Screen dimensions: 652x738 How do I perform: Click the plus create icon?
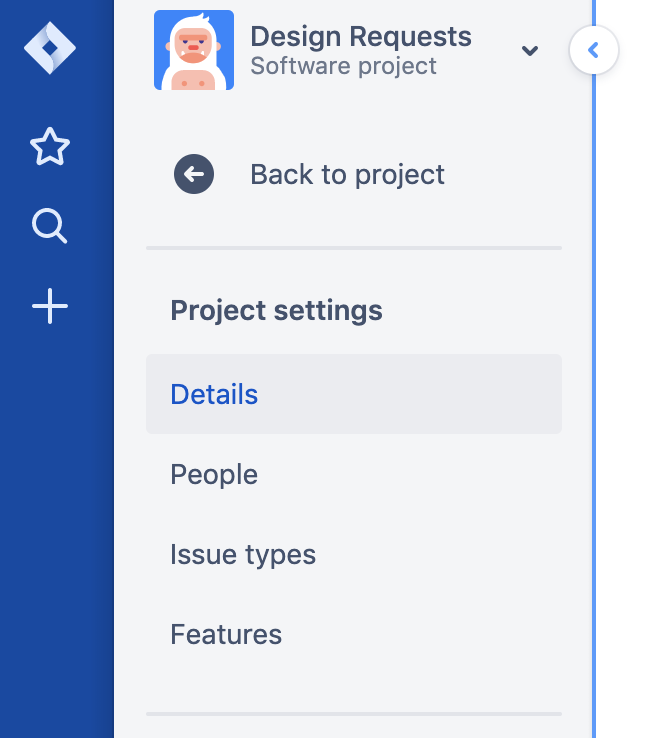pyautogui.click(x=50, y=306)
